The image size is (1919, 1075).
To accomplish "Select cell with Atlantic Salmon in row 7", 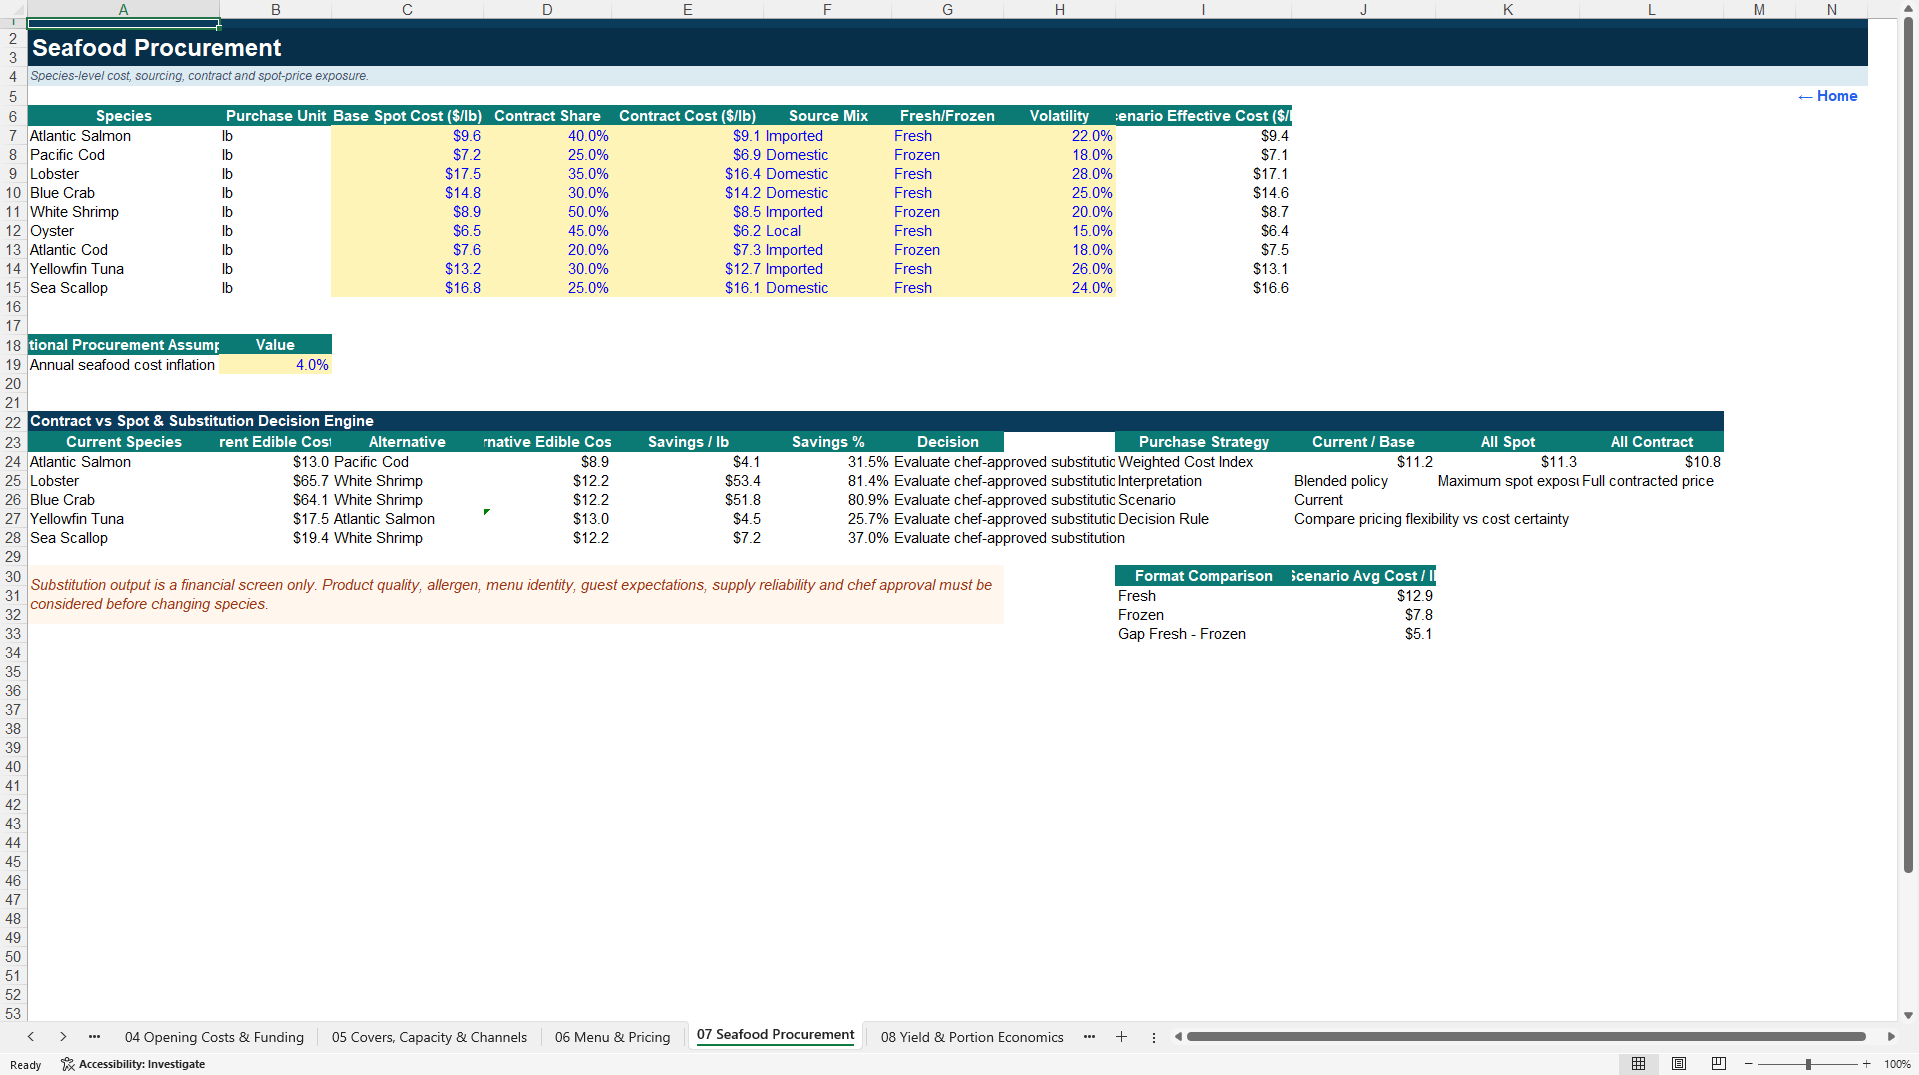I will click(123, 136).
